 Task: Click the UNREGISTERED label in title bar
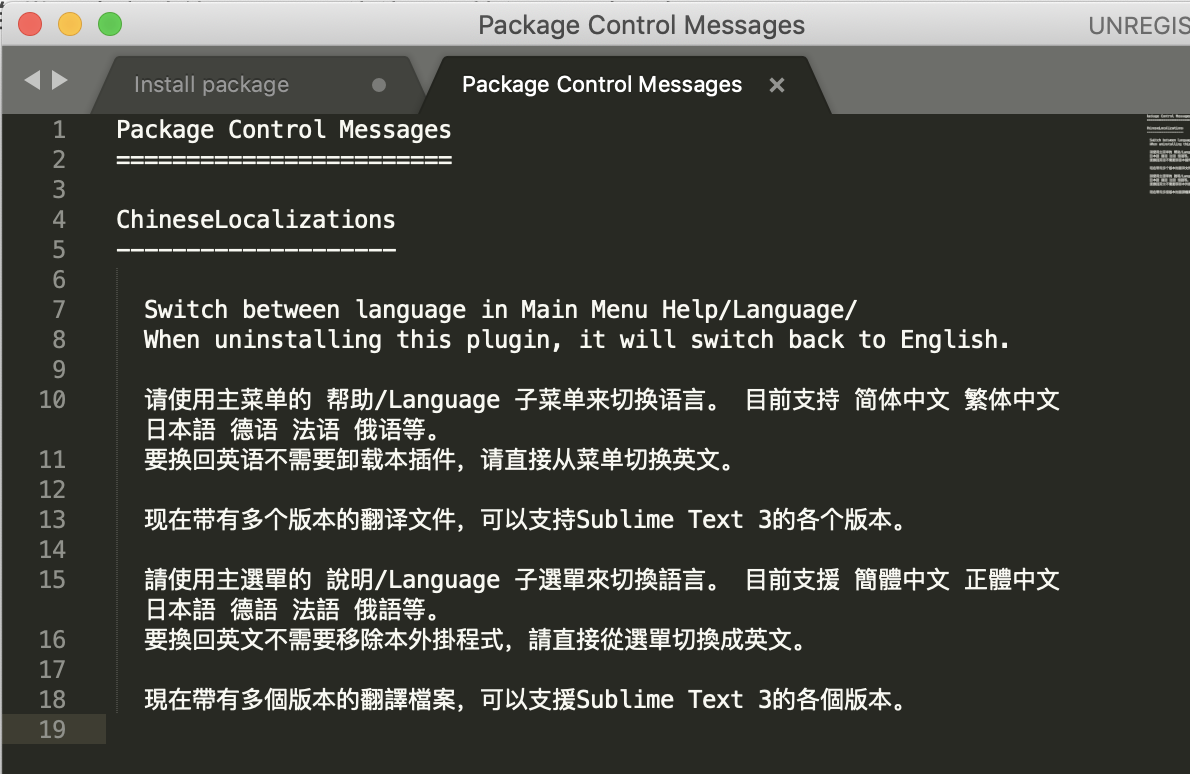pyautogui.click(x=1138, y=26)
